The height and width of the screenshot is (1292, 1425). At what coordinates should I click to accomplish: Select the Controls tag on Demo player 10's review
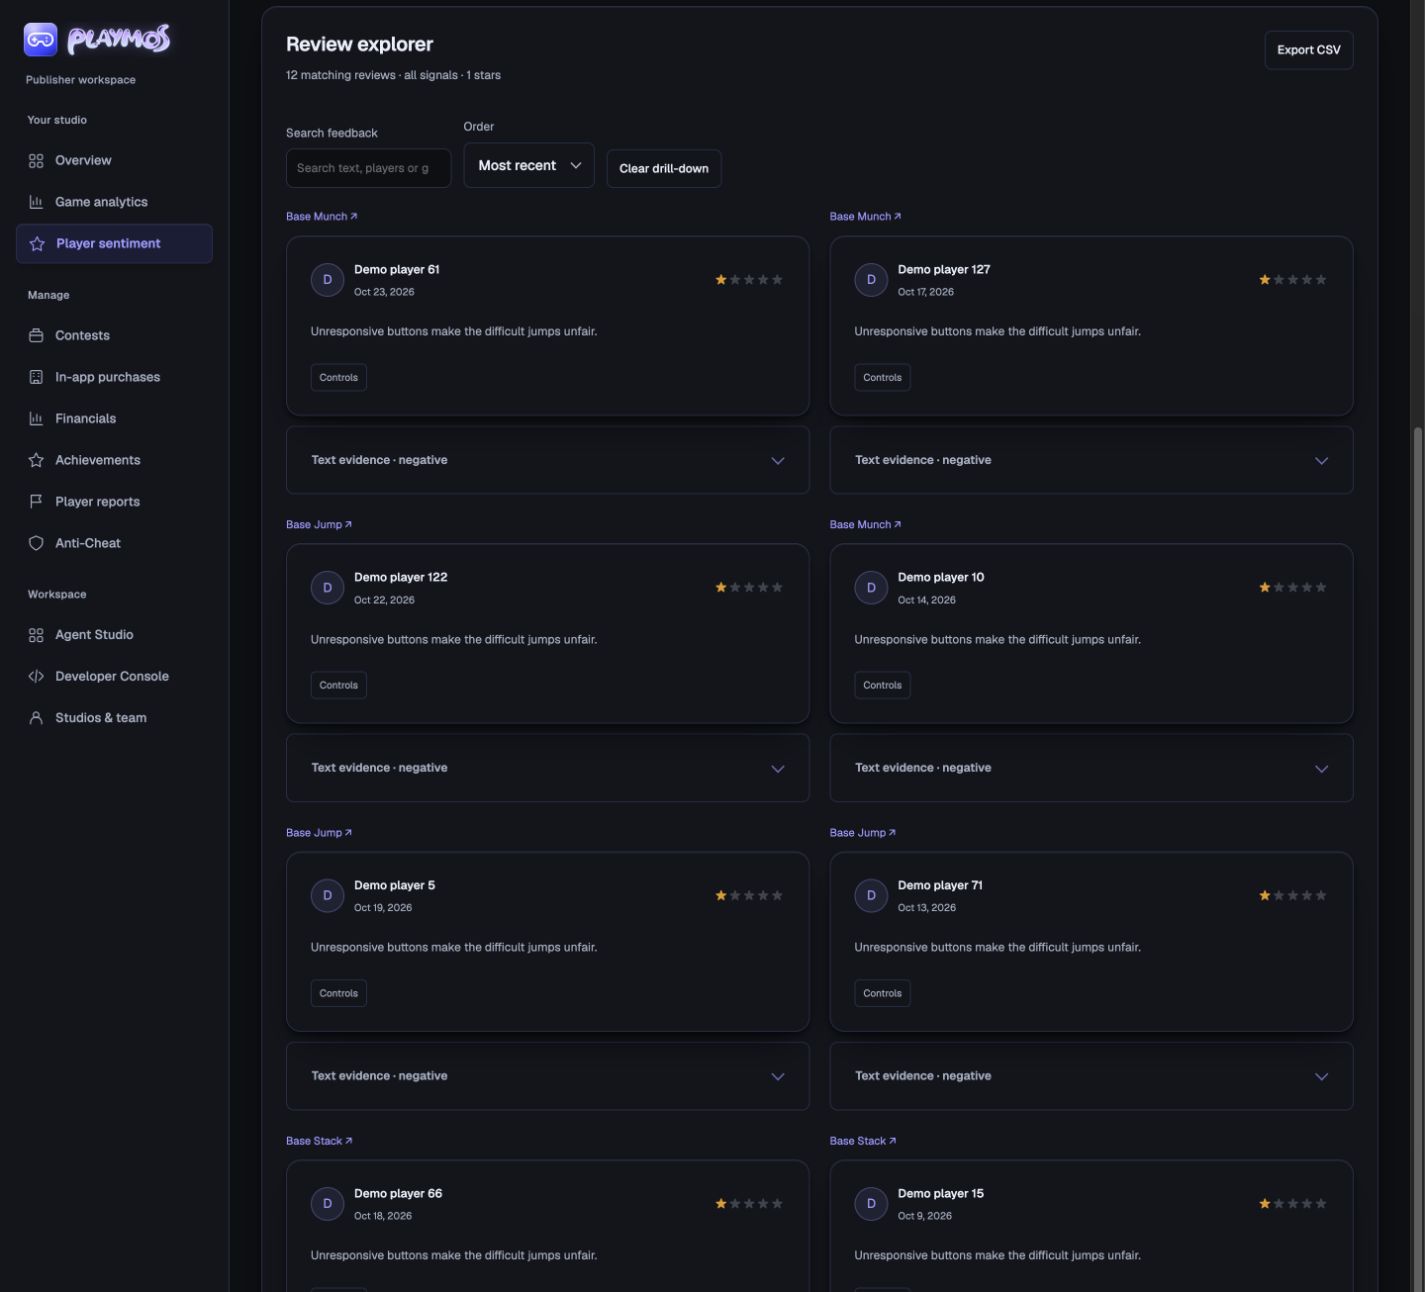click(x=882, y=685)
